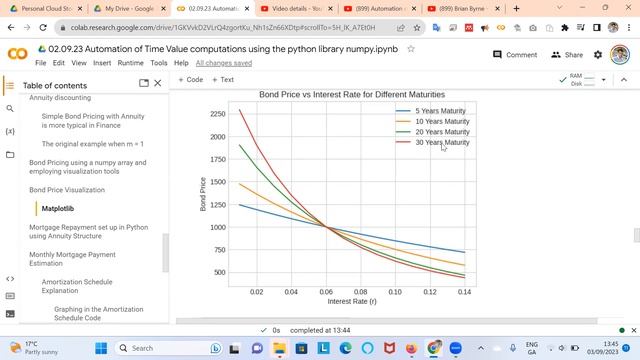
Task: Select the Matplotlib section
Action: [58, 209]
